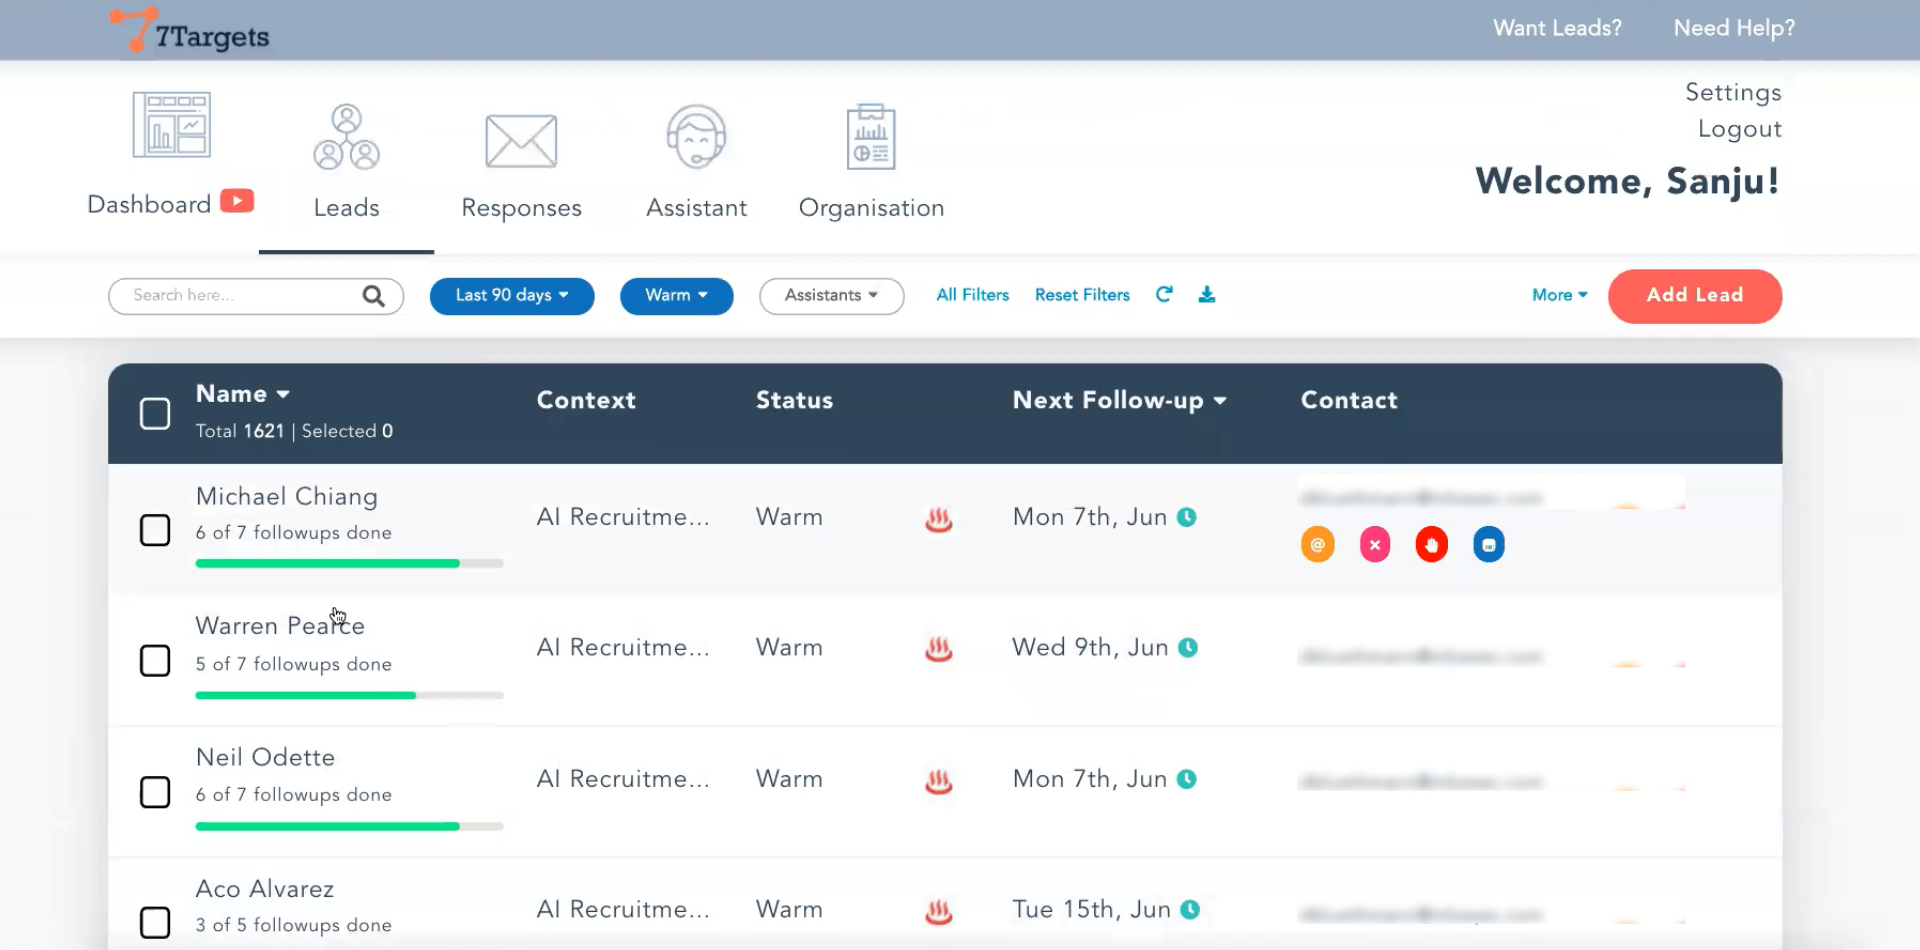Check the box for Michael Chiang

coord(155,530)
